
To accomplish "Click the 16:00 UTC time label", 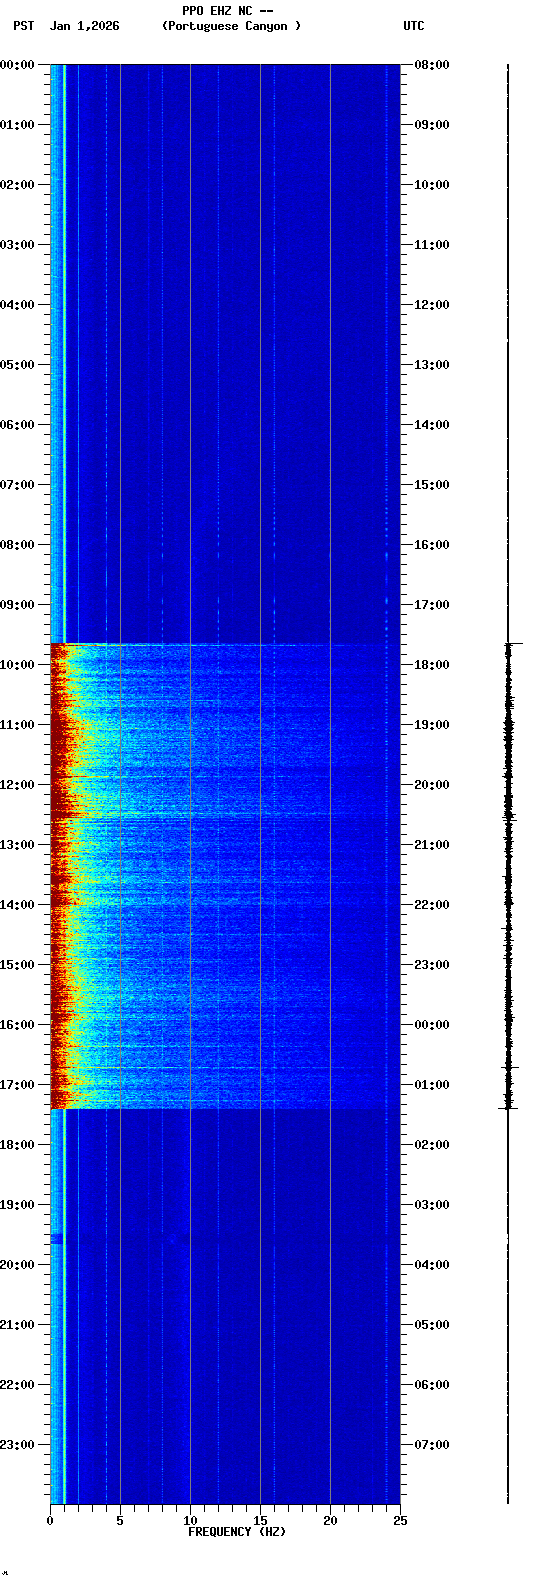I will tap(432, 545).
